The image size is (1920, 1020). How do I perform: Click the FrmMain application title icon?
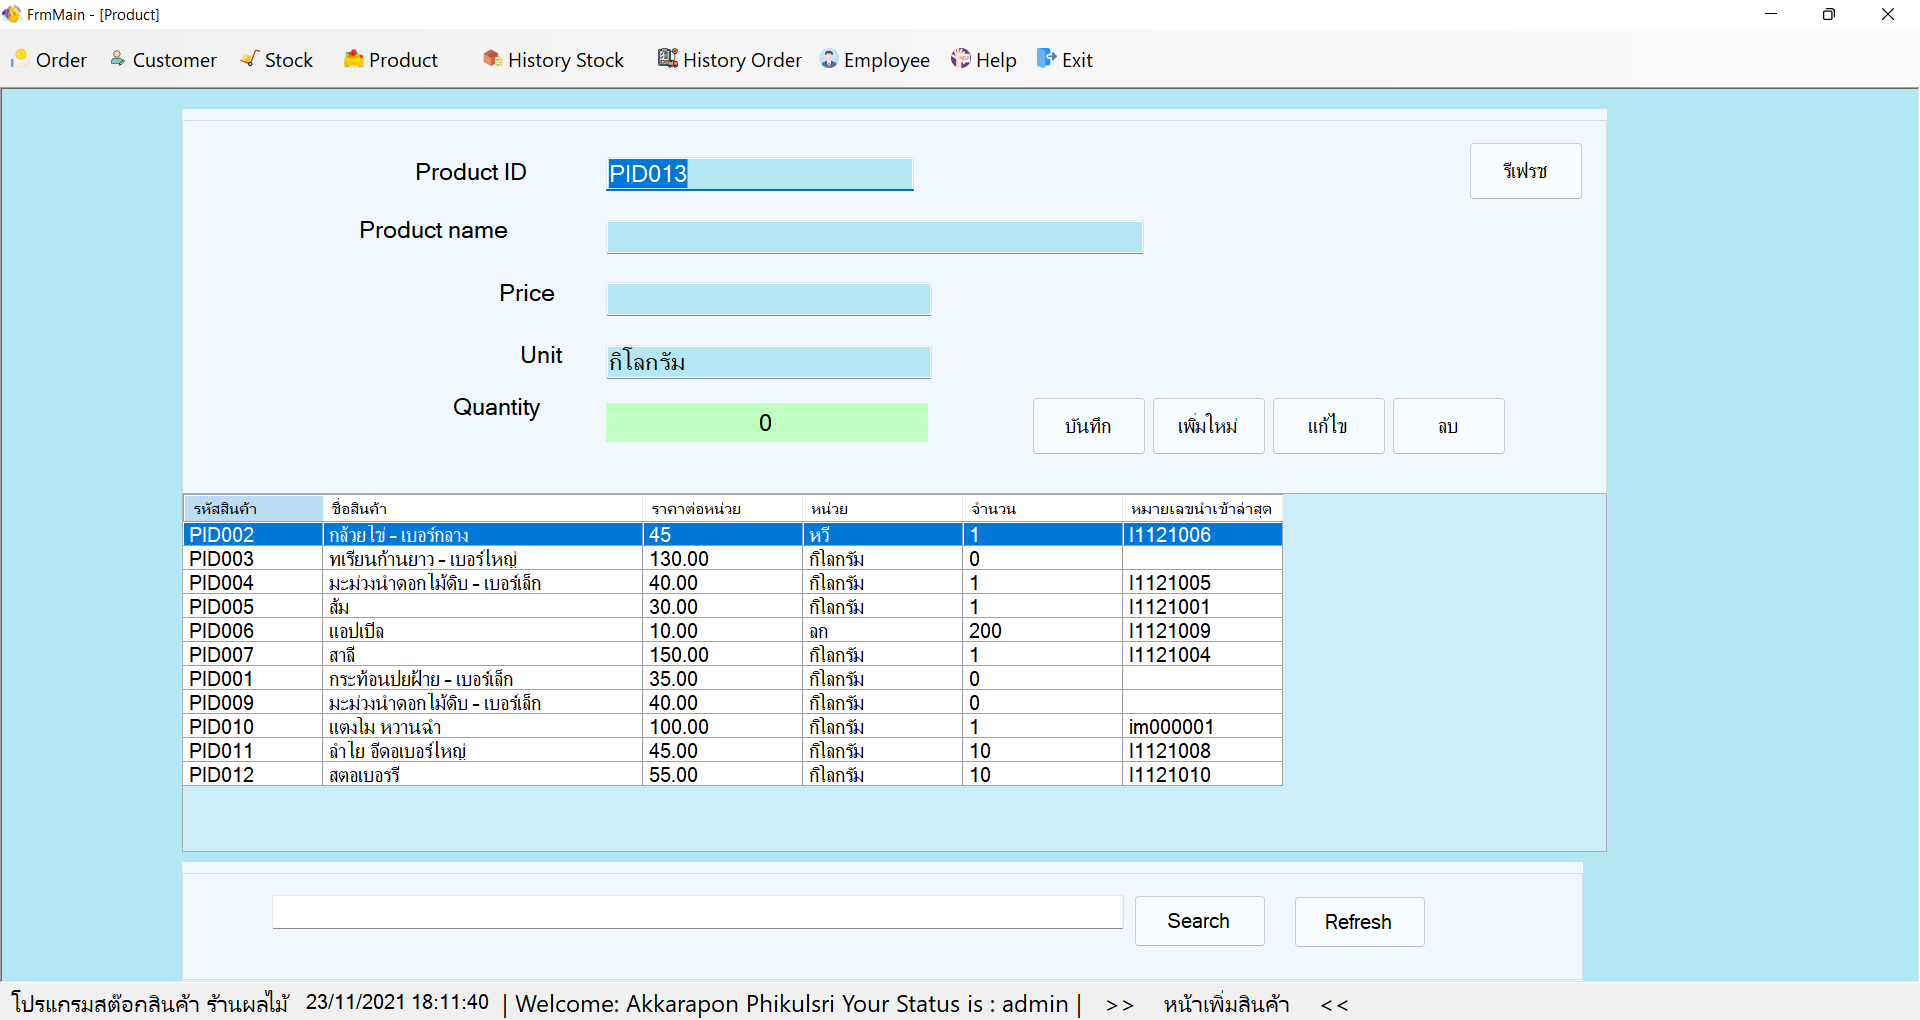pos(12,14)
